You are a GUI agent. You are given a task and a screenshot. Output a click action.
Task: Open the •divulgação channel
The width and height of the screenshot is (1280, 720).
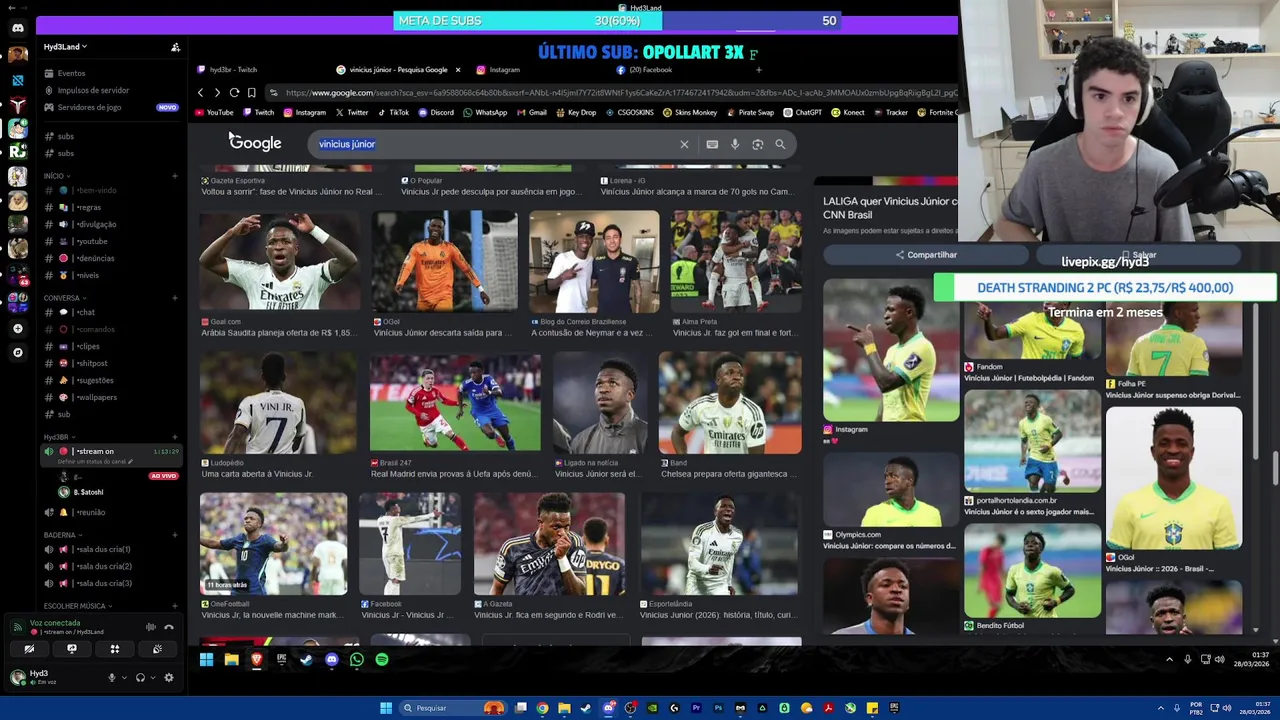pos(95,224)
